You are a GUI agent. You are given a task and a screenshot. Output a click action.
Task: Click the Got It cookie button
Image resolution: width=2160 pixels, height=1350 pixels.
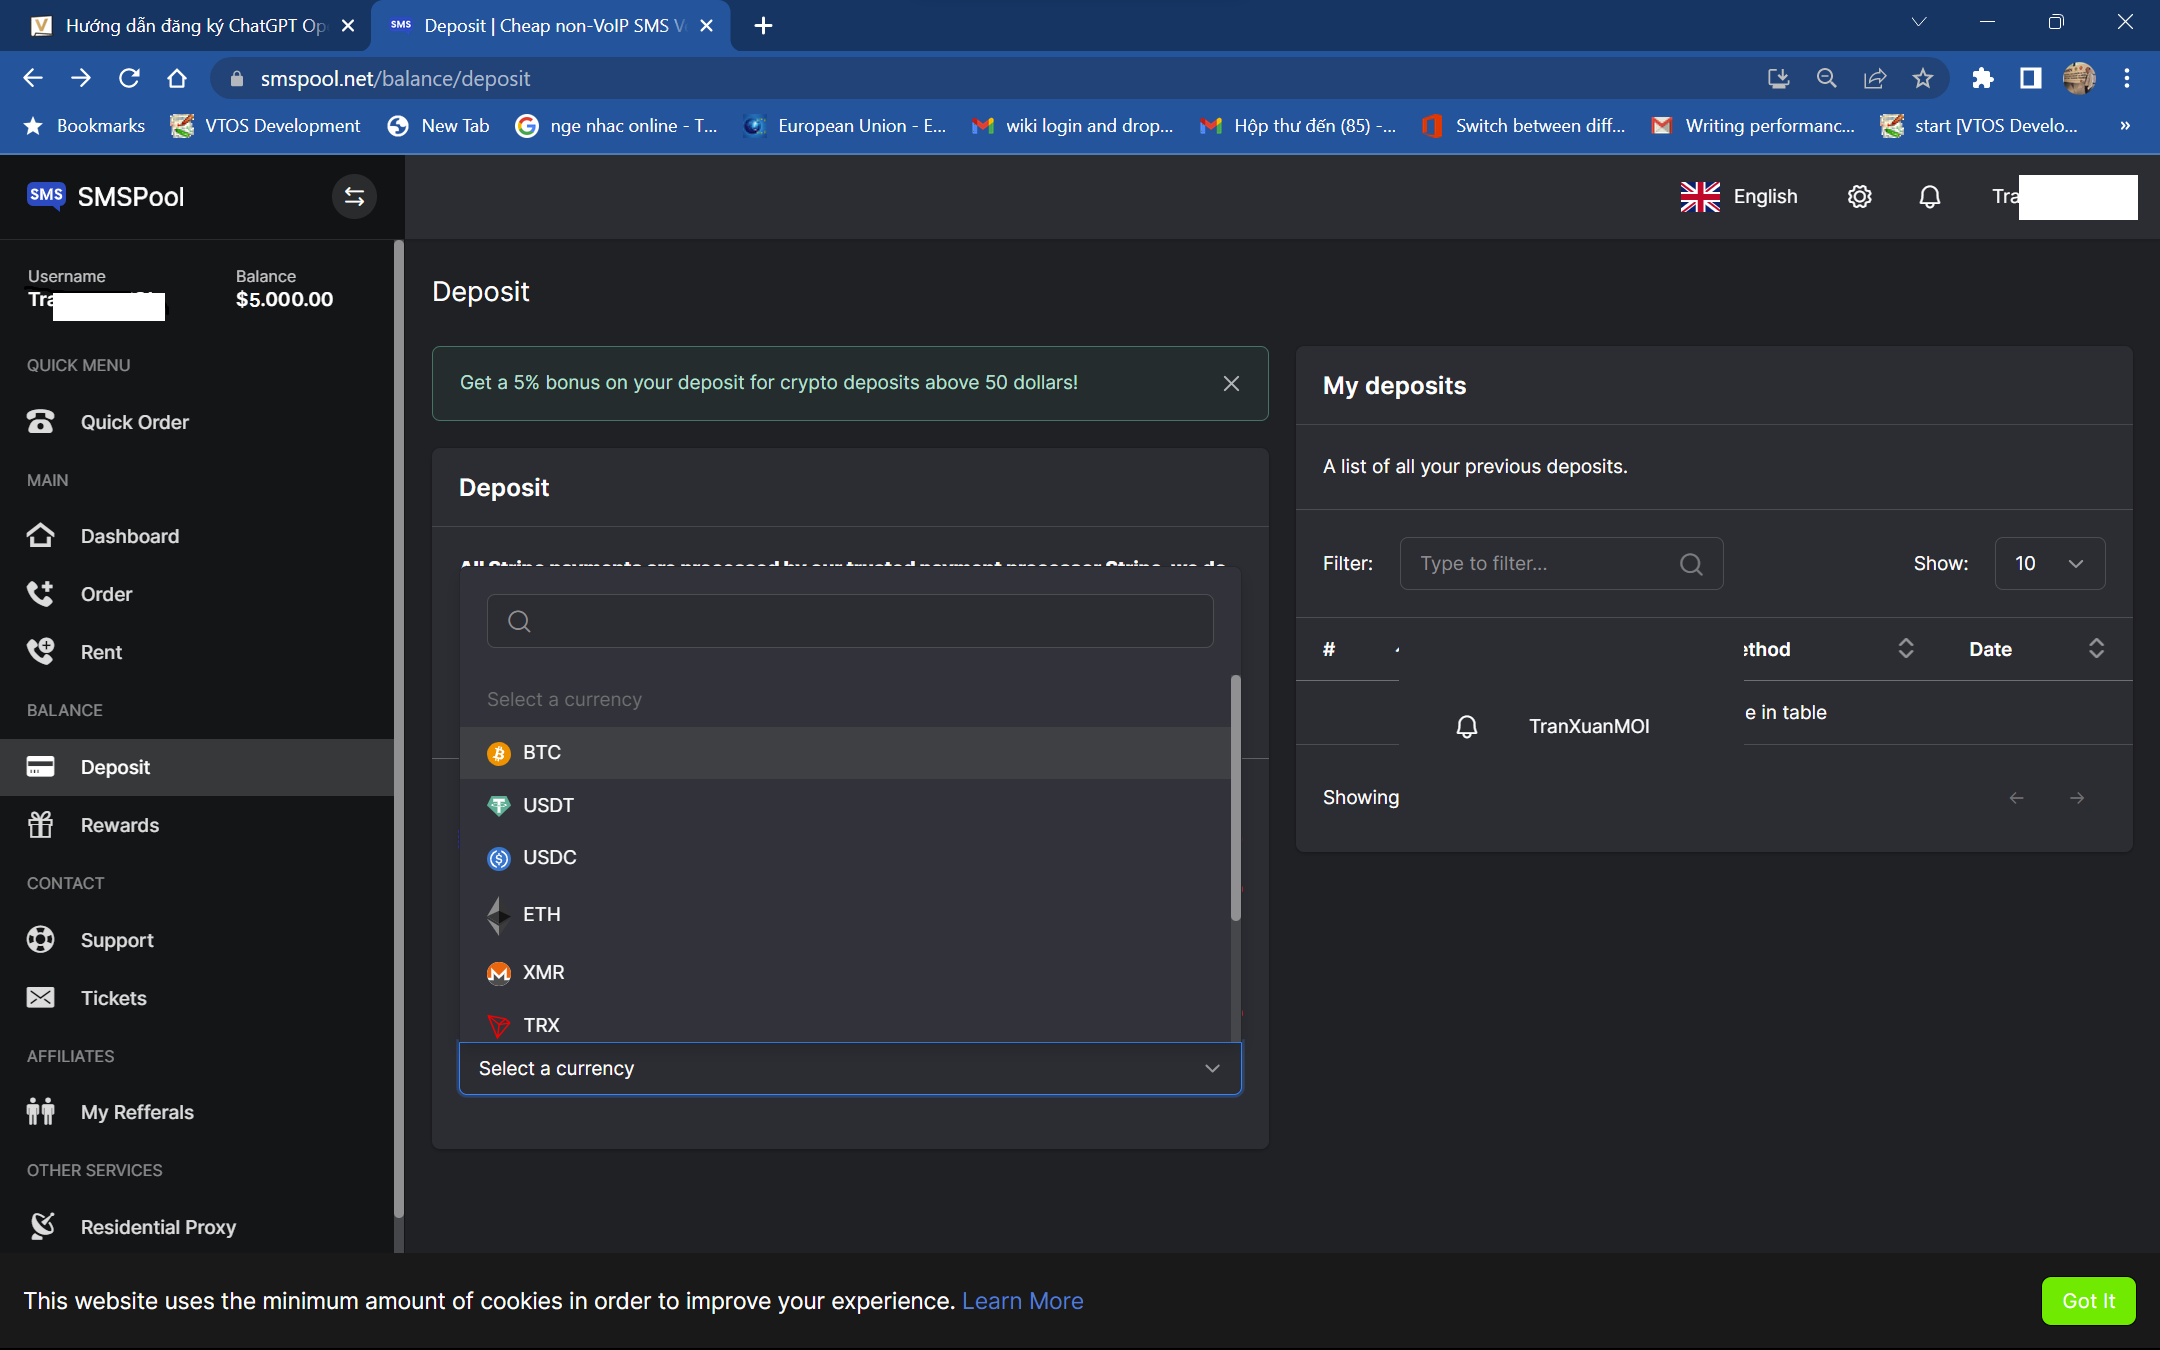[2088, 1300]
